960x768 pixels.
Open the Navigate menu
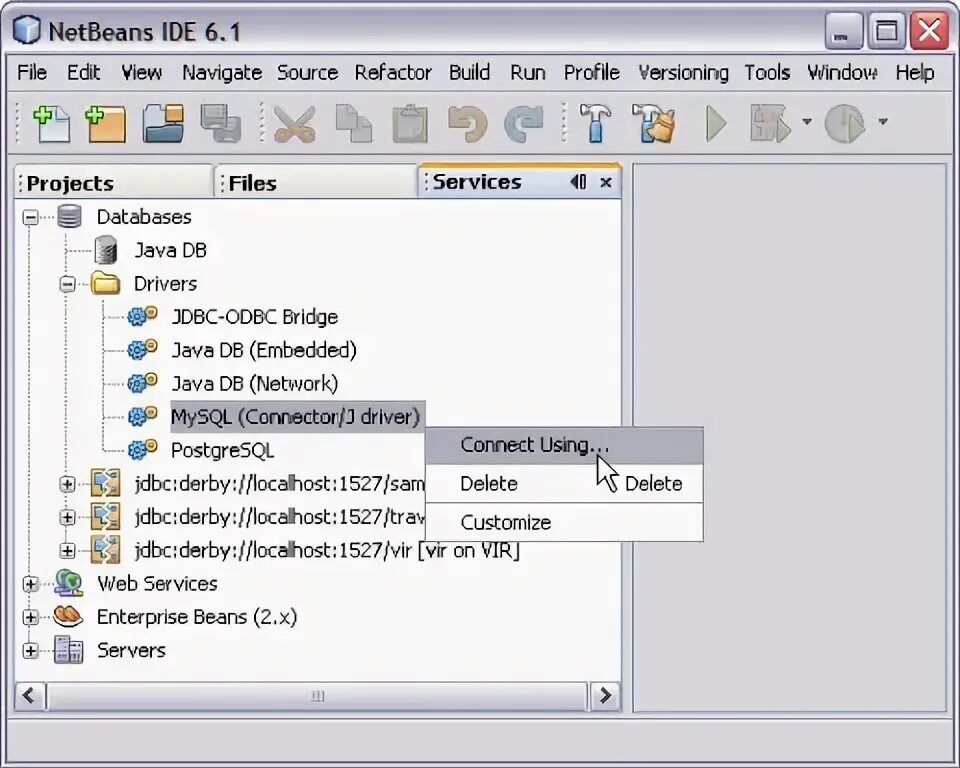coord(222,73)
